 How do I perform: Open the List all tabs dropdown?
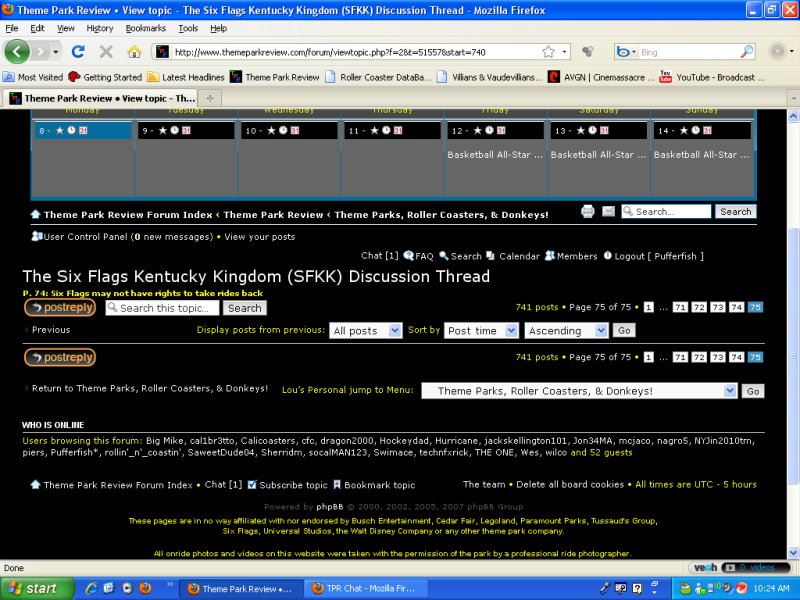pos(793,98)
